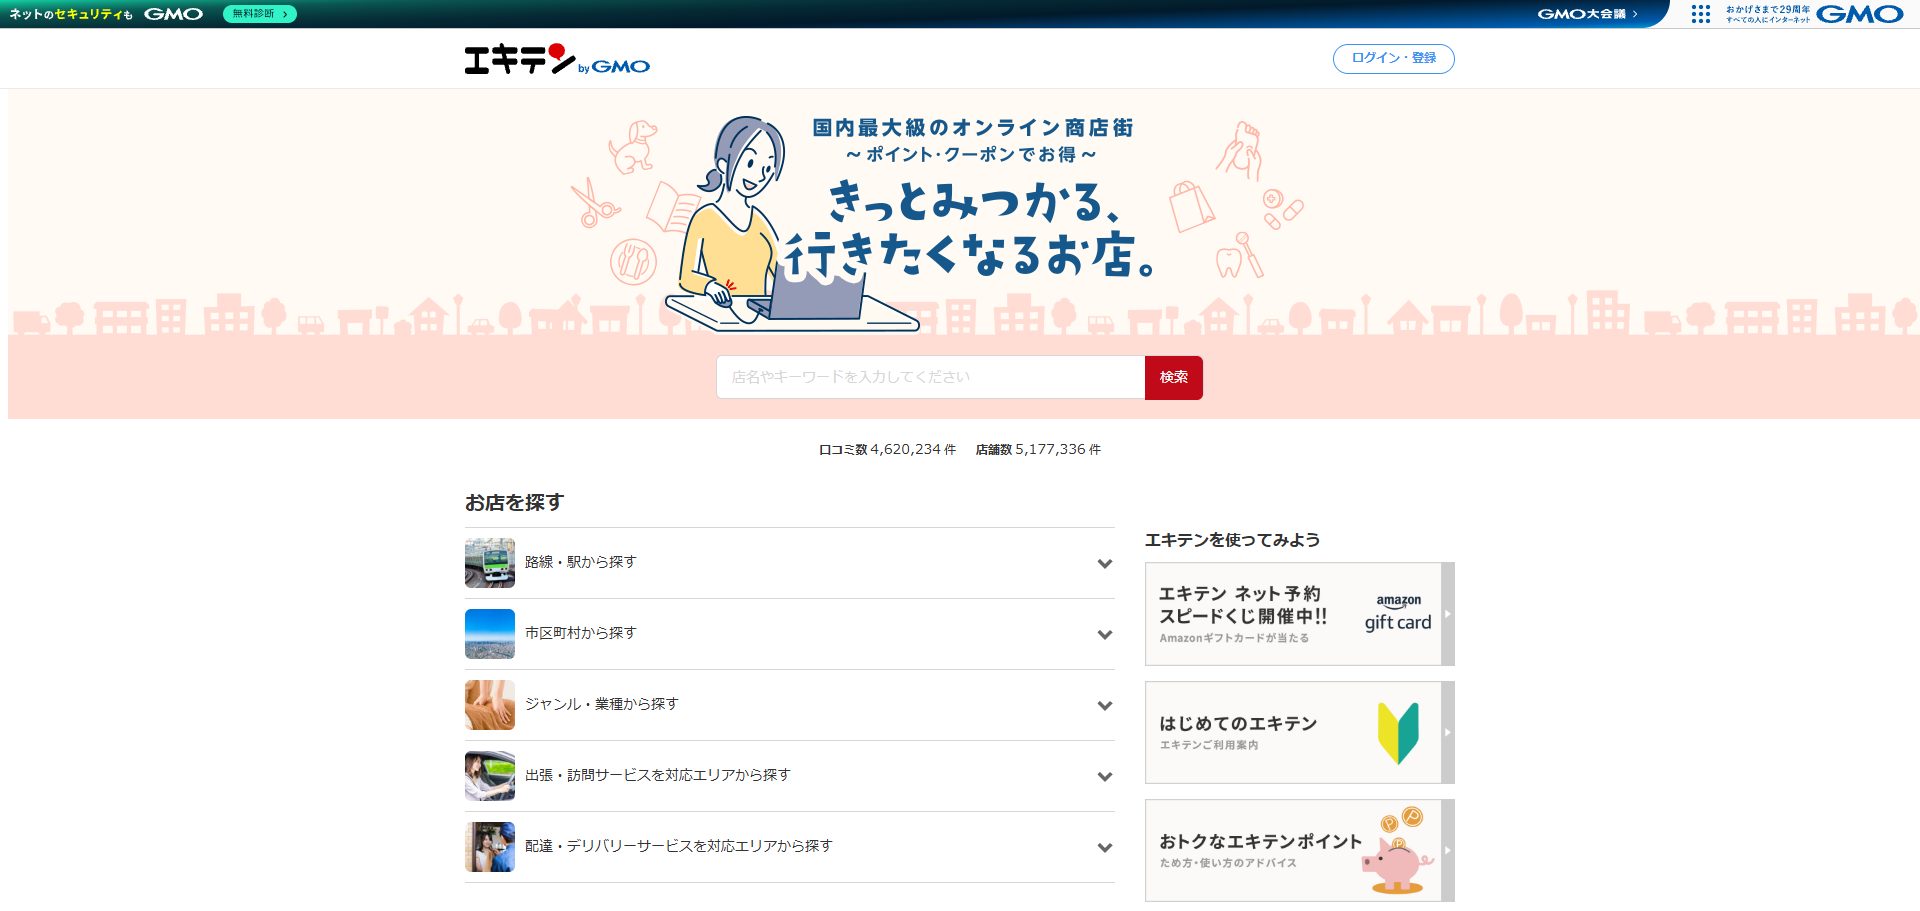This screenshot has height=911, width=1920.
Task: Click the cityscape thumbnail for 市区町村から探す
Action: pos(489,633)
